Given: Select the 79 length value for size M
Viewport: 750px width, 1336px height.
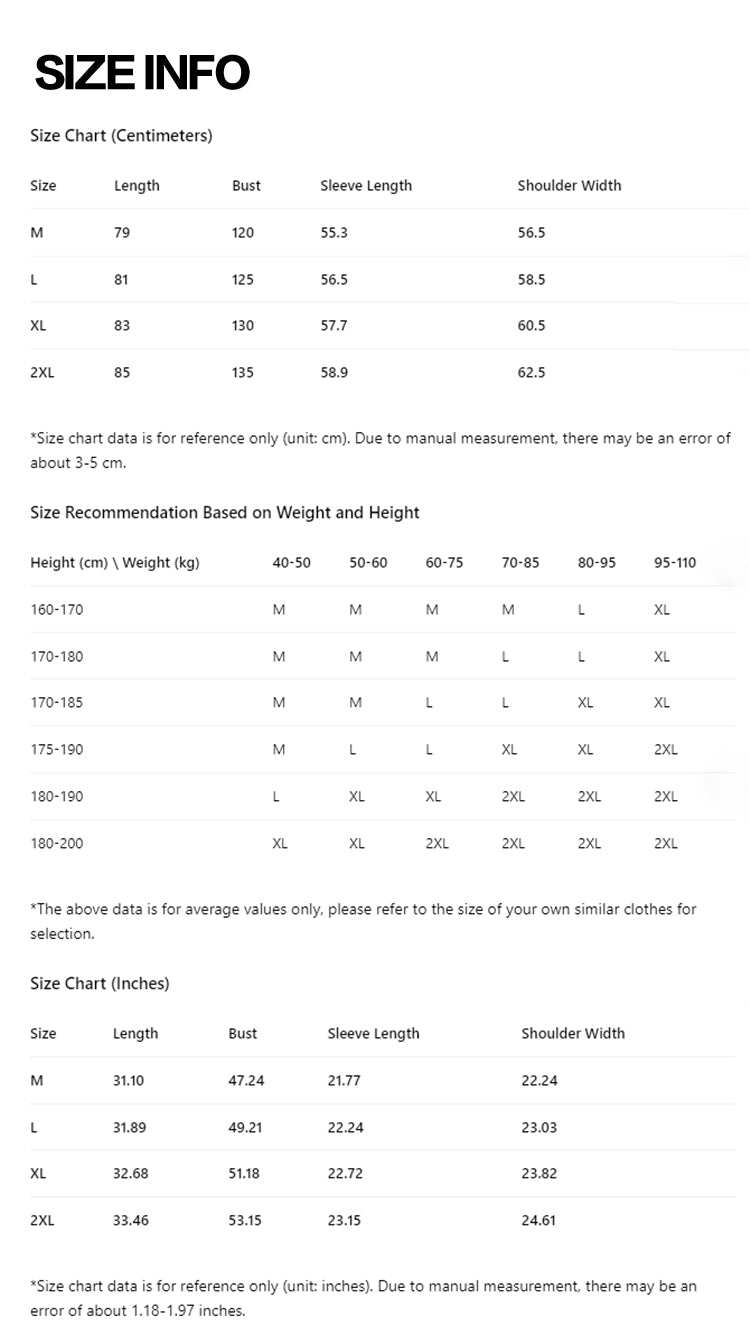Looking at the screenshot, I should [122, 233].
